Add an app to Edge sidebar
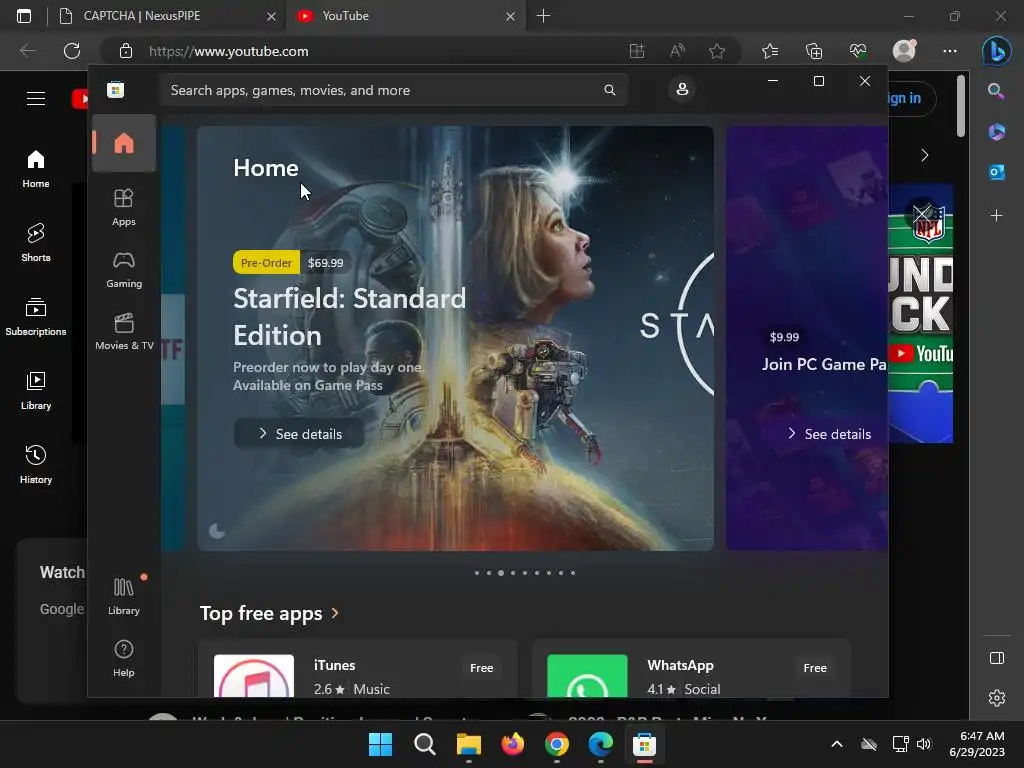Viewport: 1024px width, 768px height. [997, 216]
